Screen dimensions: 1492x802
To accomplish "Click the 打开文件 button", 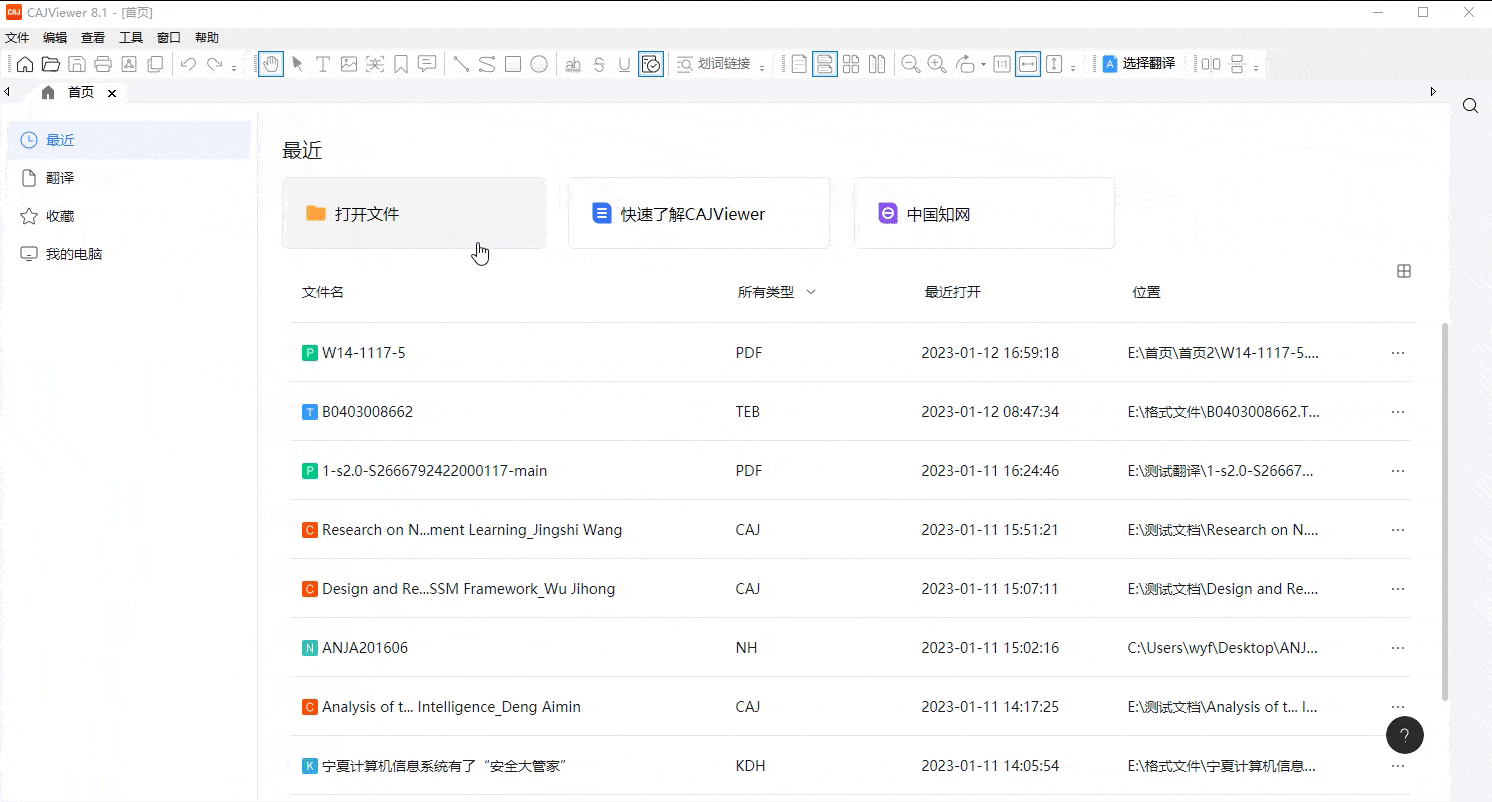I will [x=414, y=213].
